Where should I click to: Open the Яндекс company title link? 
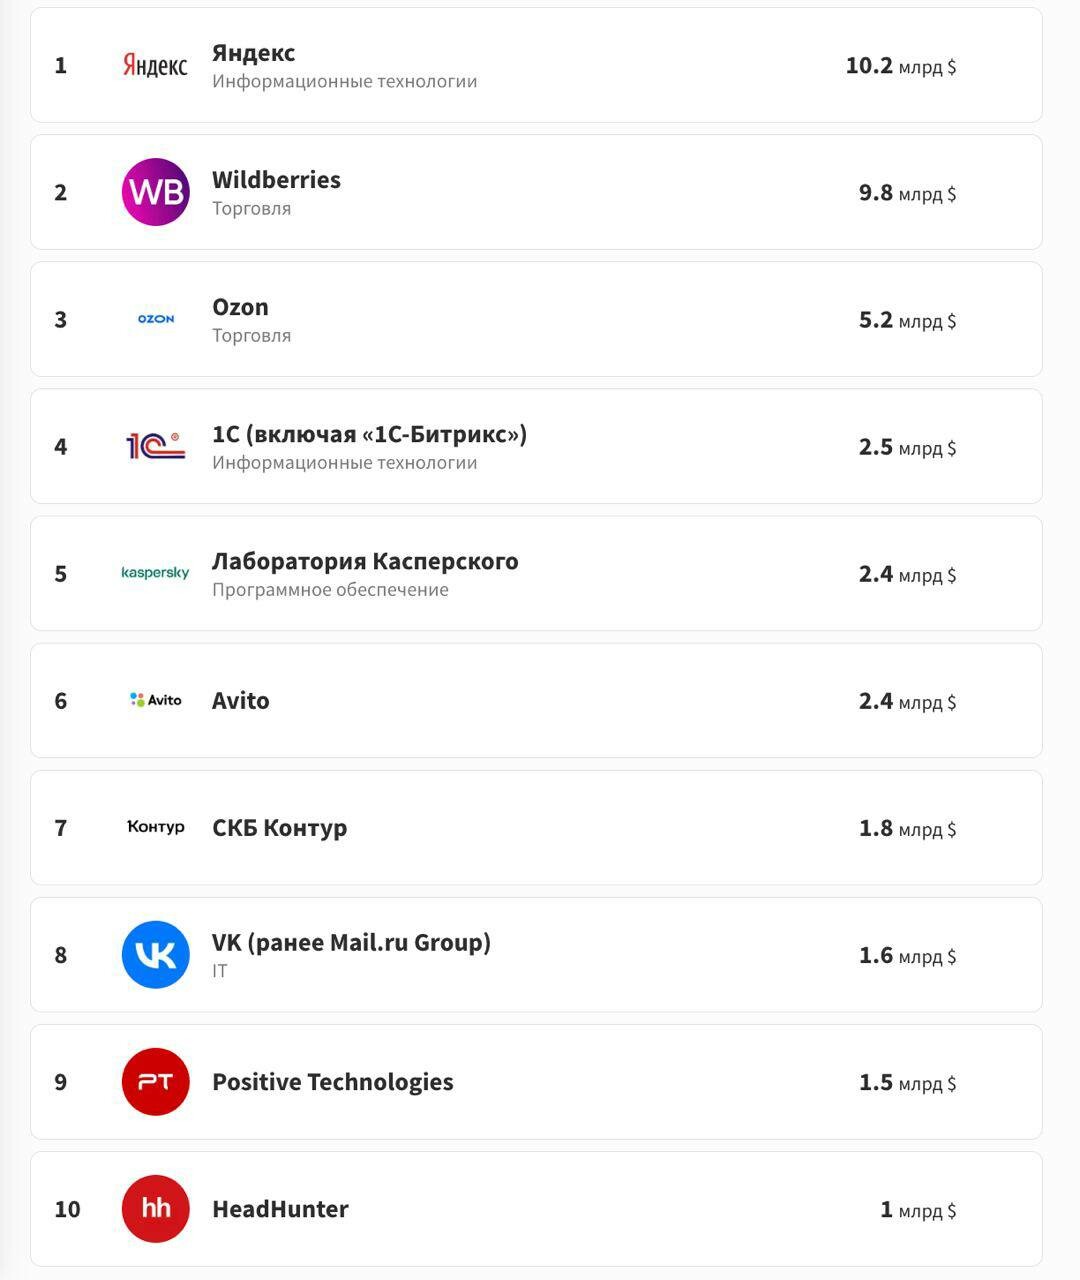[x=253, y=53]
